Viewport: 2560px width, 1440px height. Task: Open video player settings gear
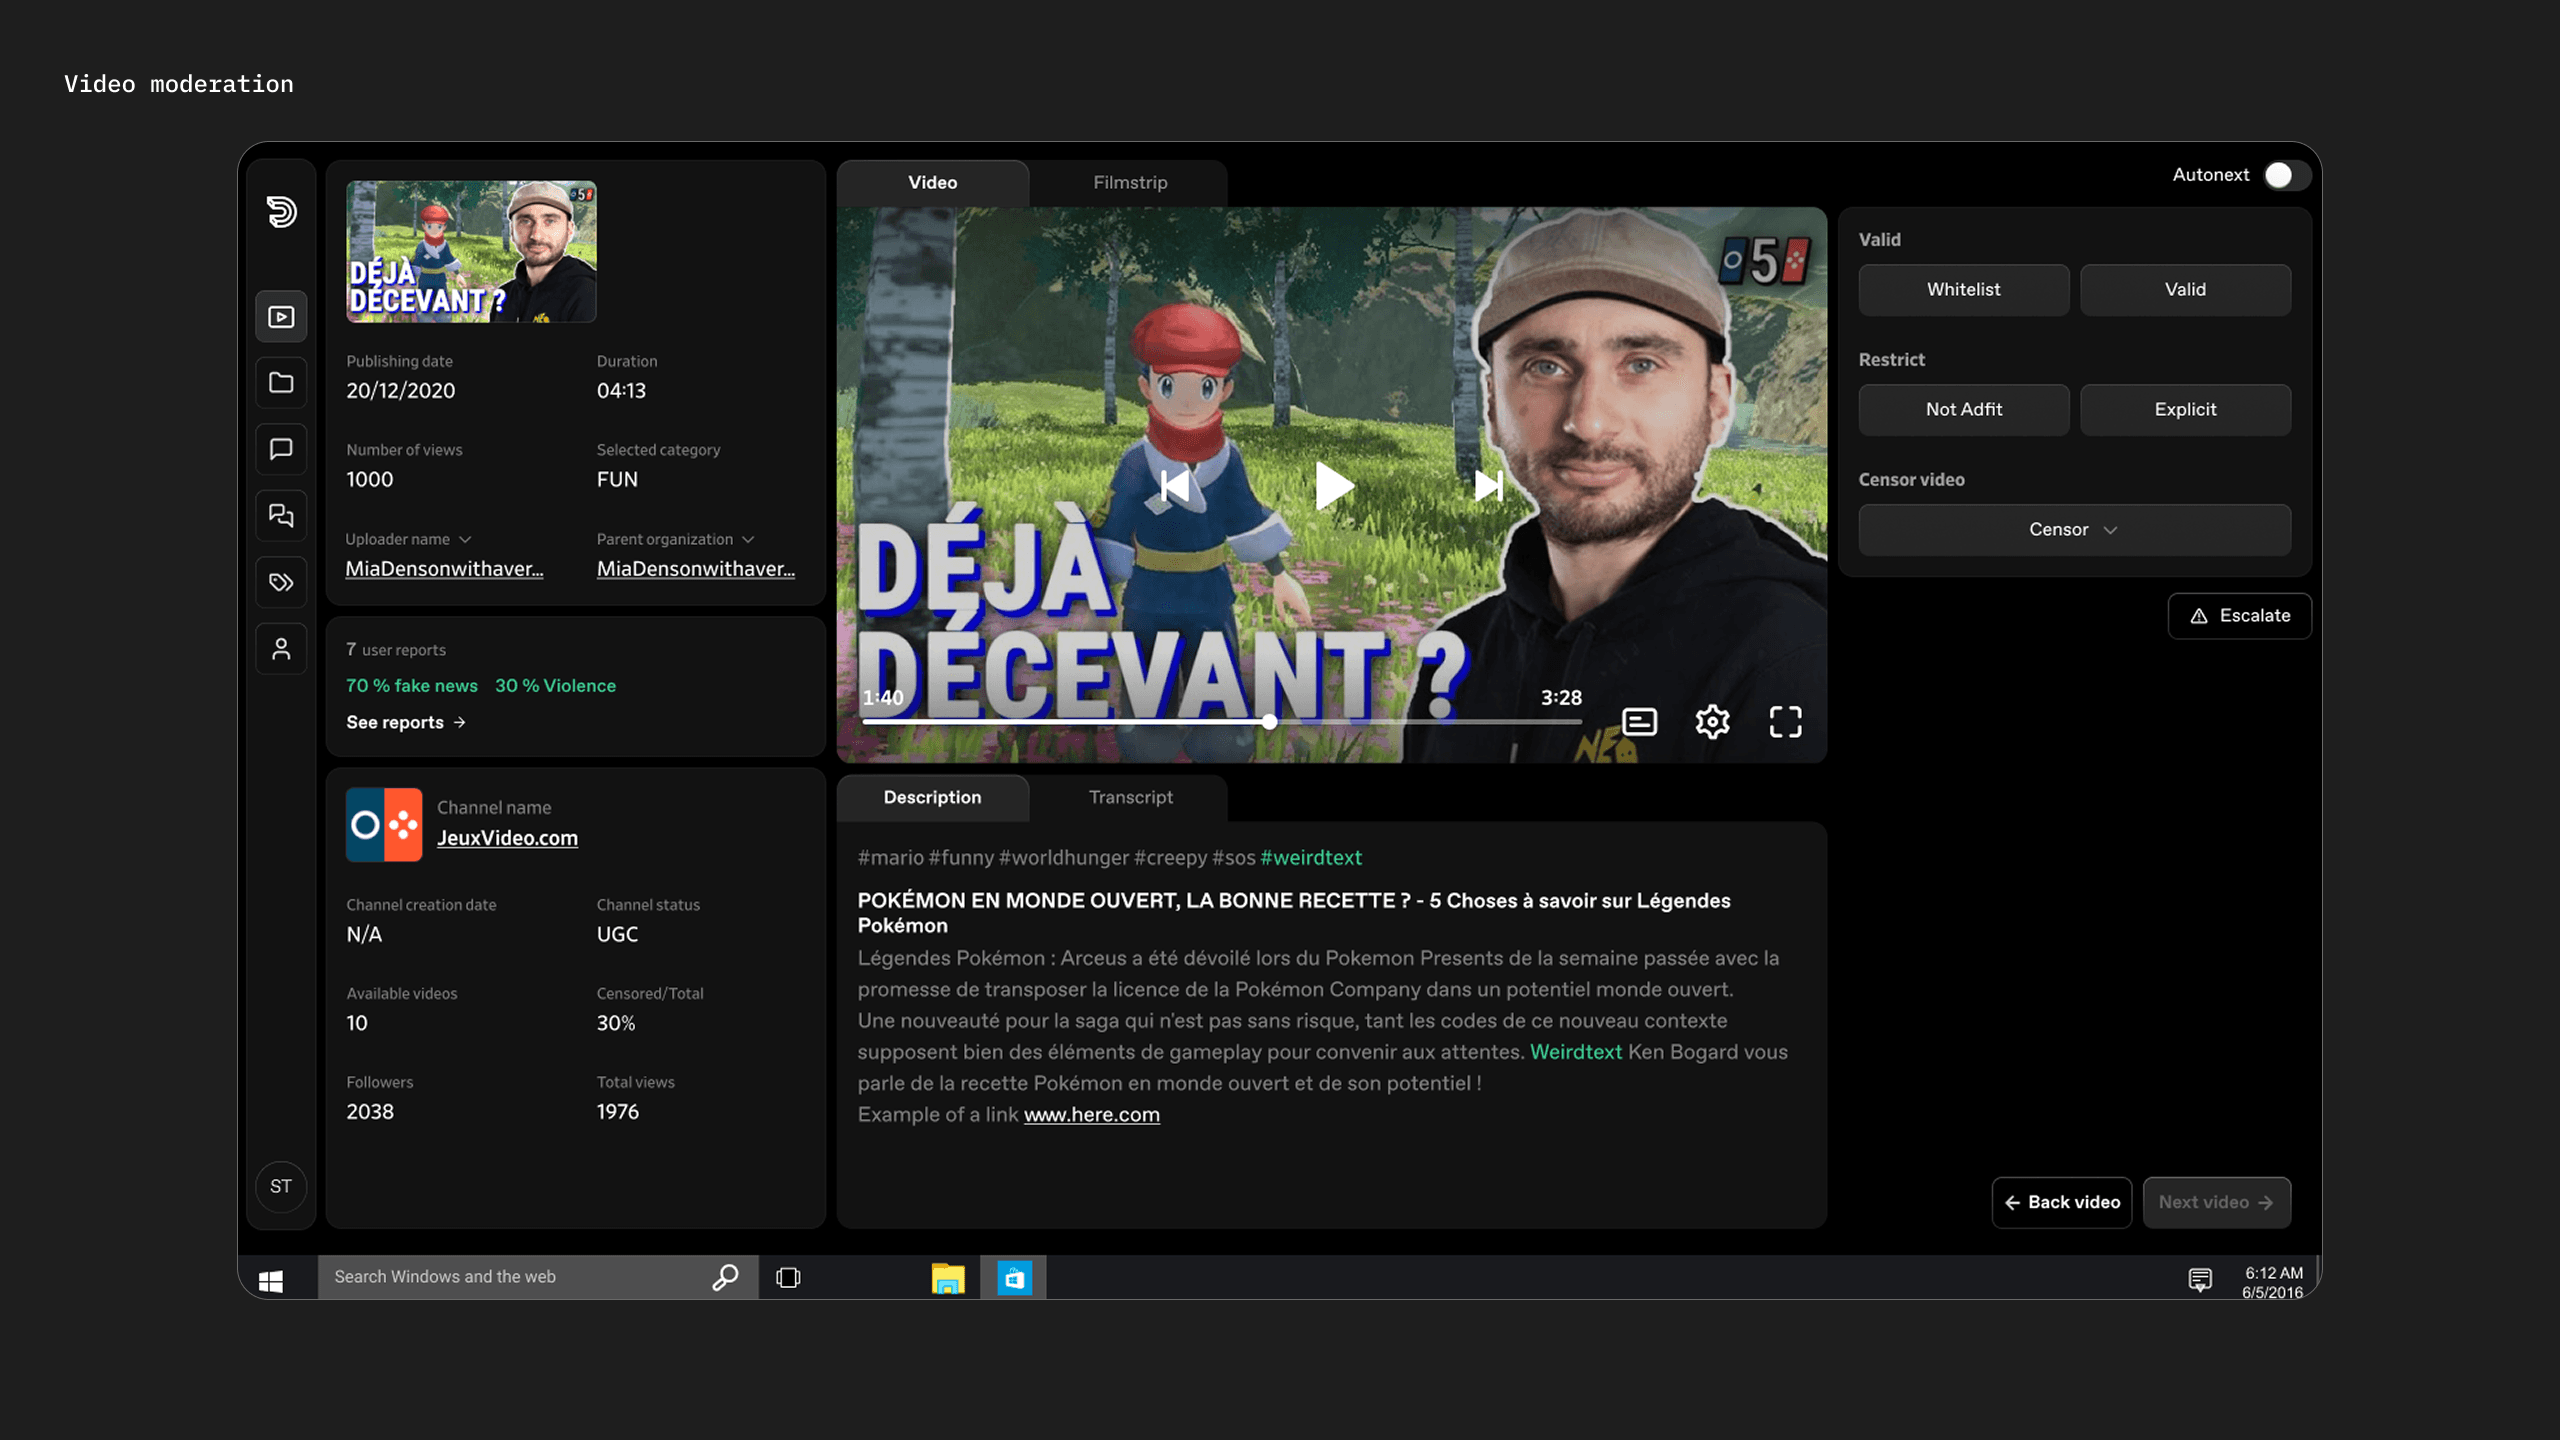pyautogui.click(x=1712, y=721)
